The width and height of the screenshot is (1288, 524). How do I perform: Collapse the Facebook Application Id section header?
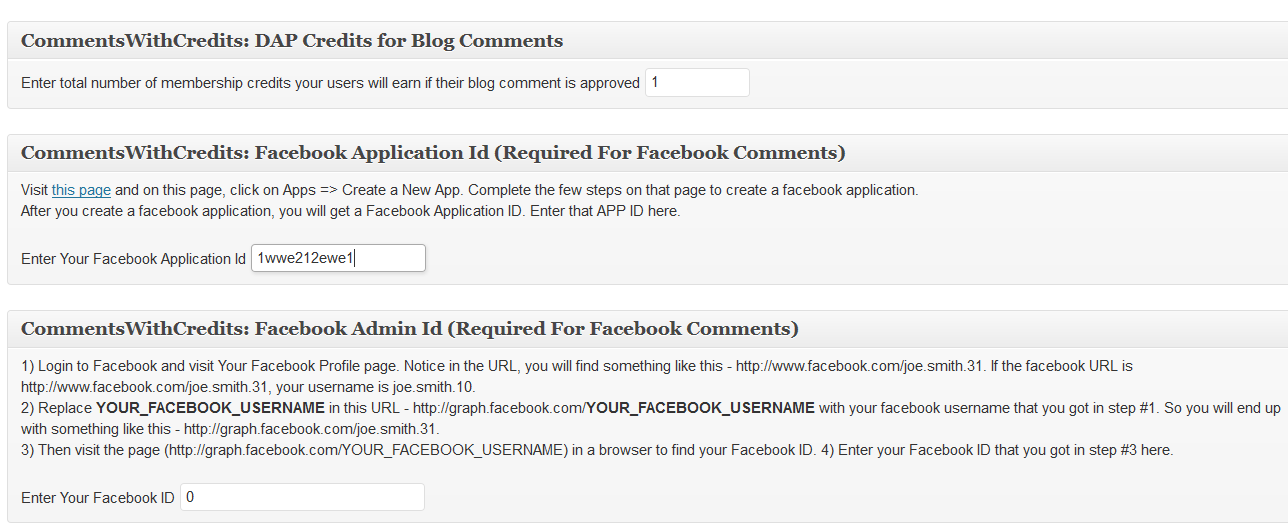(647, 153)
